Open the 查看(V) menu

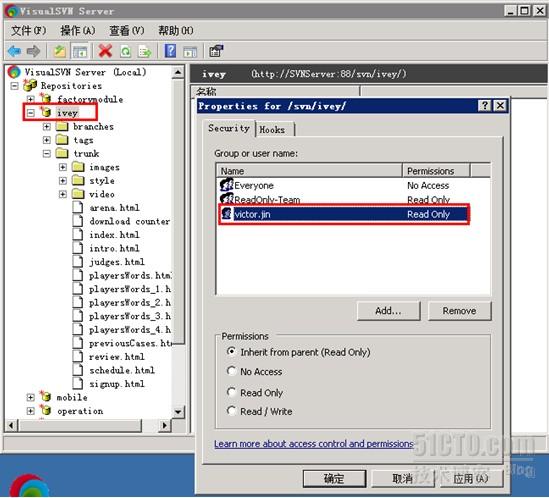pos(127,30)
